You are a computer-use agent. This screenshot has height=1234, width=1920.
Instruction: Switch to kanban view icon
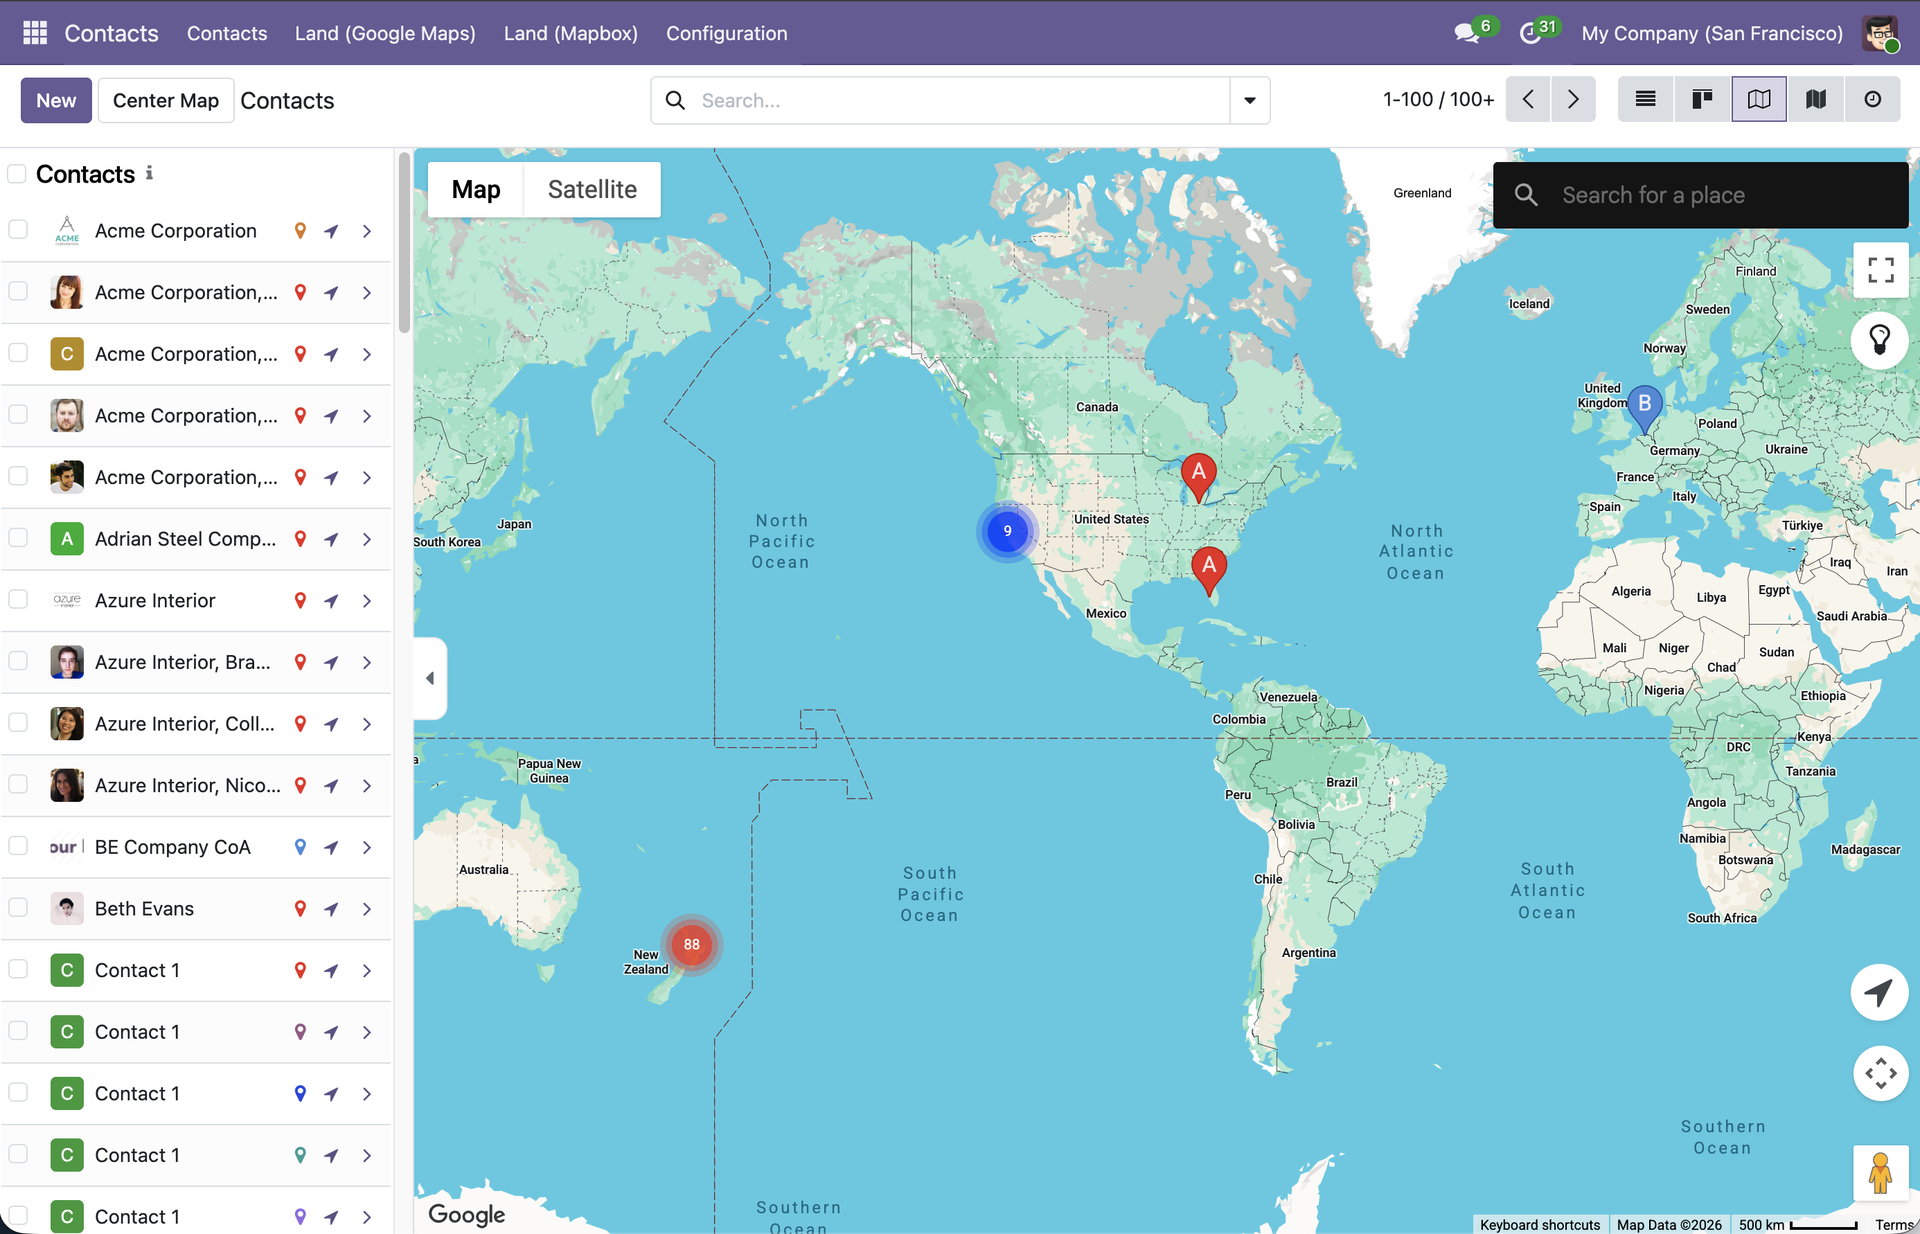(1702, 99)
